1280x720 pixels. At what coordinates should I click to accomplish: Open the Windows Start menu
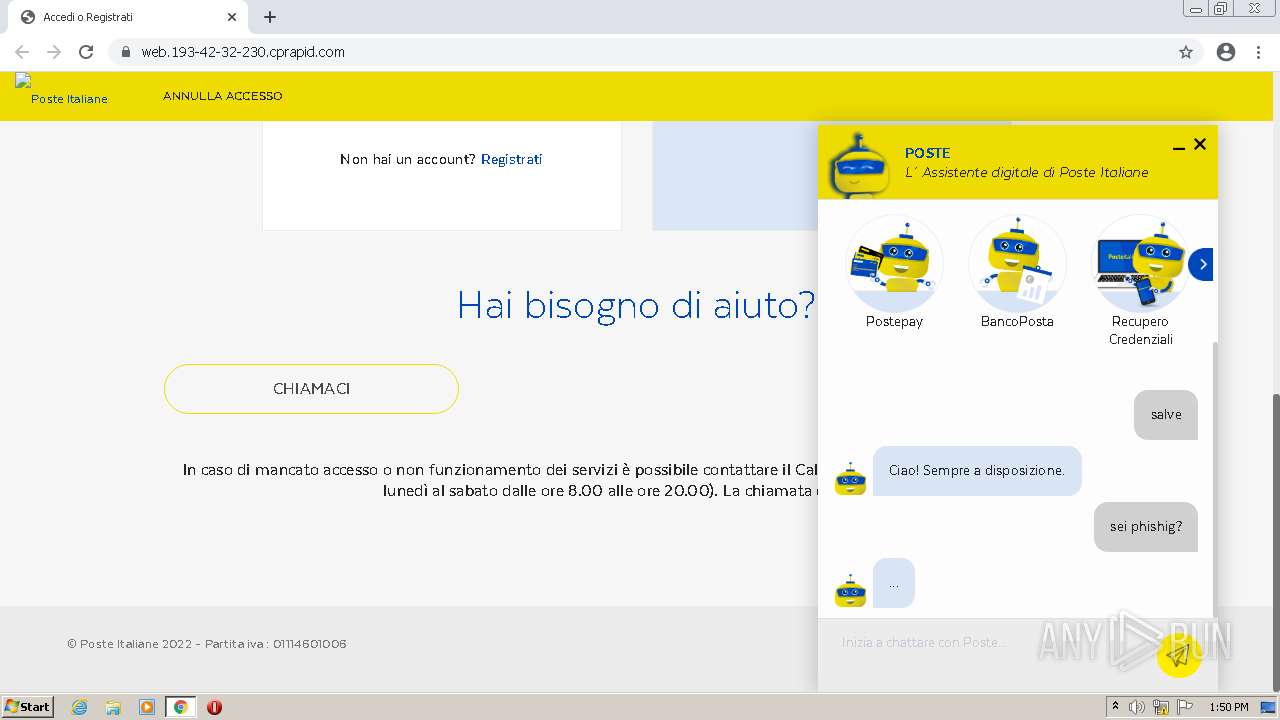click(x=27, y=707)
